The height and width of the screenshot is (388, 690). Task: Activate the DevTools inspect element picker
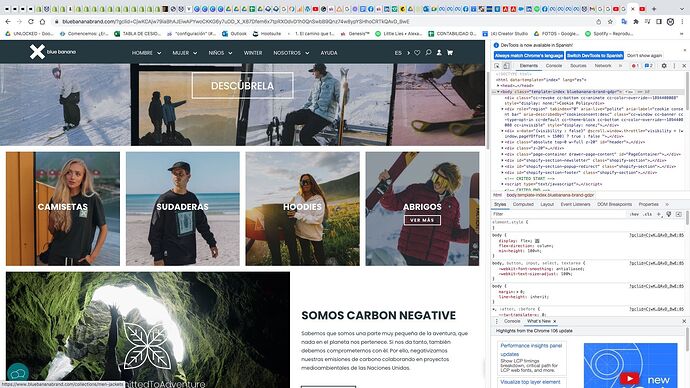pyautogui.click(x=497, y=66)
